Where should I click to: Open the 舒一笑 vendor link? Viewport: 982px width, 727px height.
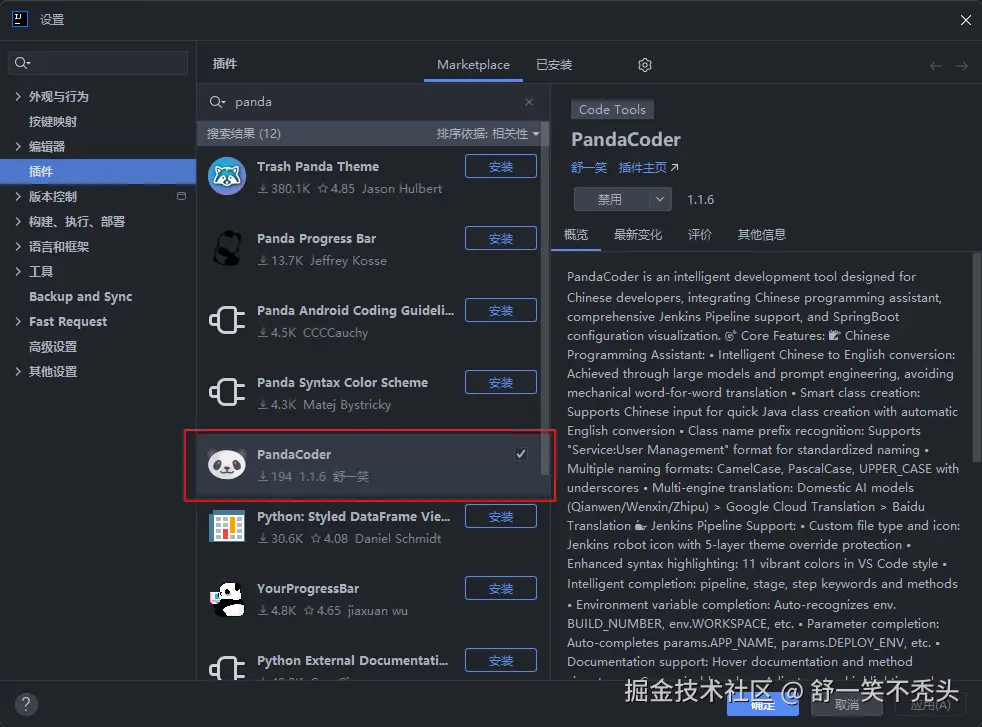589,167
